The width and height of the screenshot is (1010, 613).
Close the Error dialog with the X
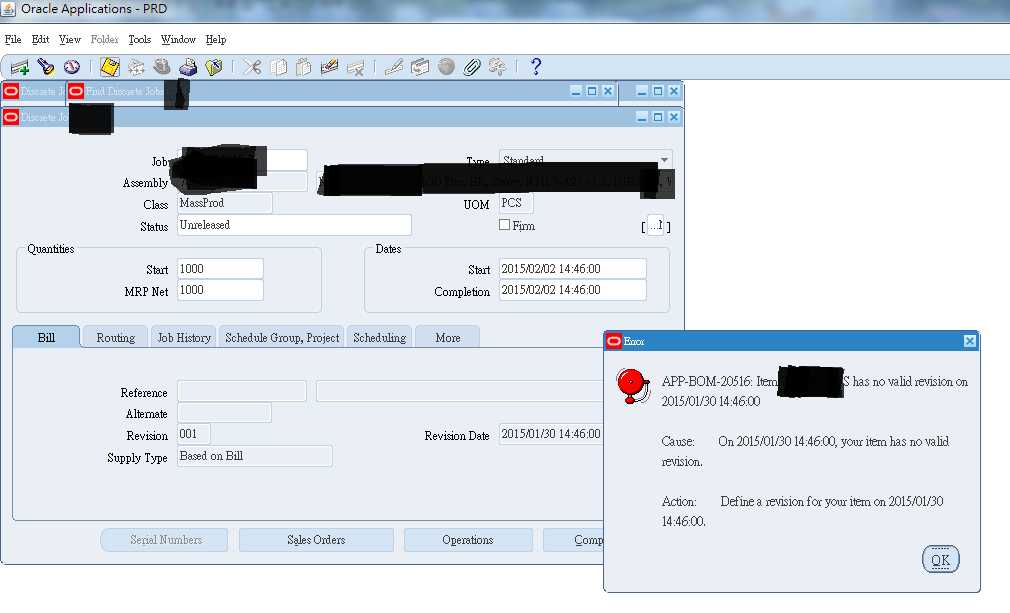pos(969,341)
